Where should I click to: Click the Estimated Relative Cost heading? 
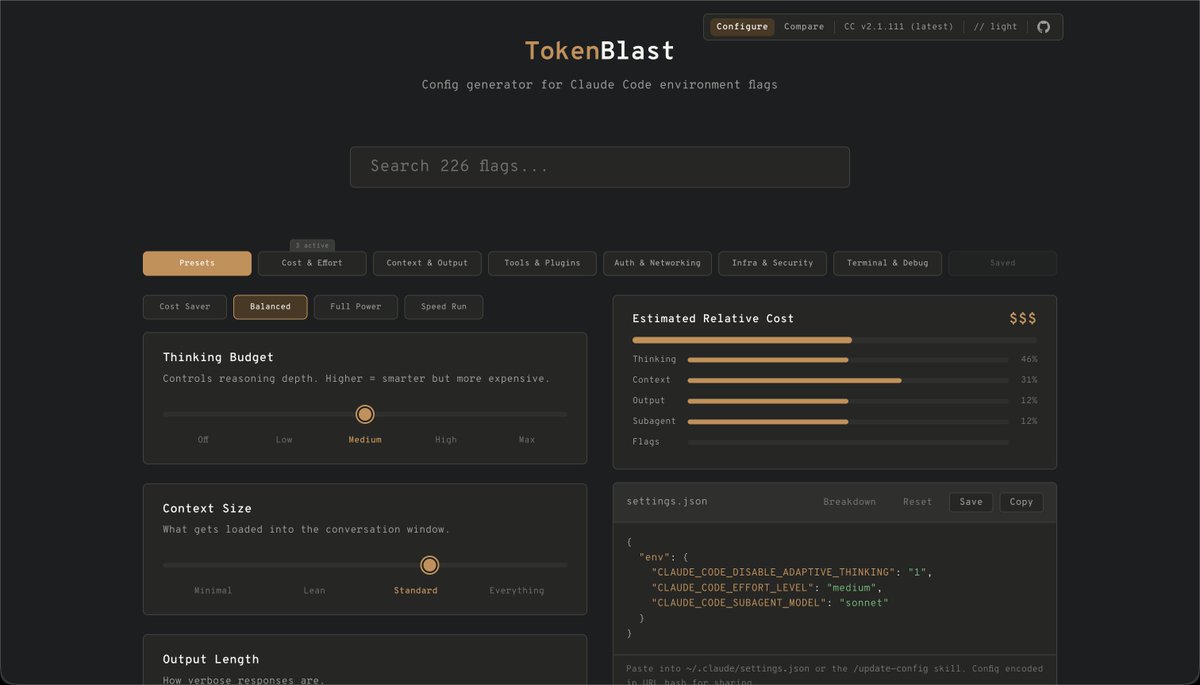713,319
